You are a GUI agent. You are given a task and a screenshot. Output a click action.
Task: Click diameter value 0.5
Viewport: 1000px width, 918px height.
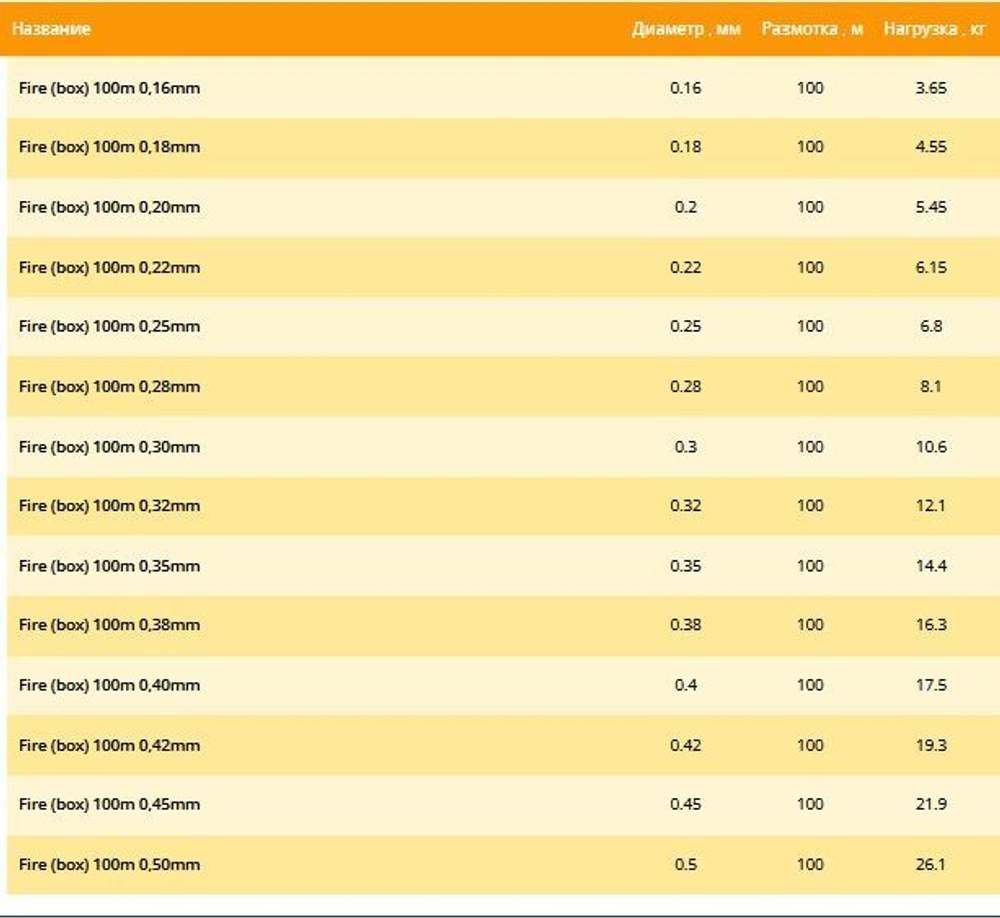(686, 864)
